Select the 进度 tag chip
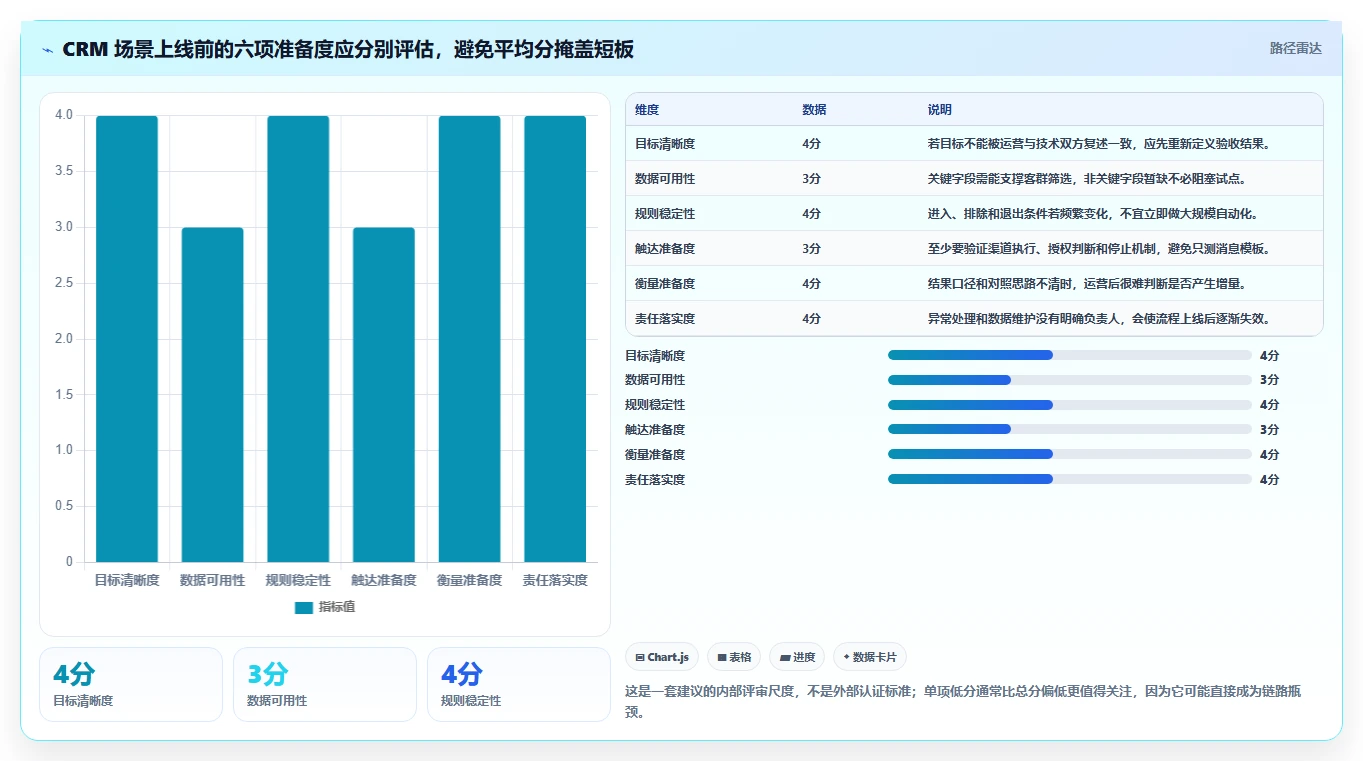This screenshot has height=761, width=1363. 797,657
